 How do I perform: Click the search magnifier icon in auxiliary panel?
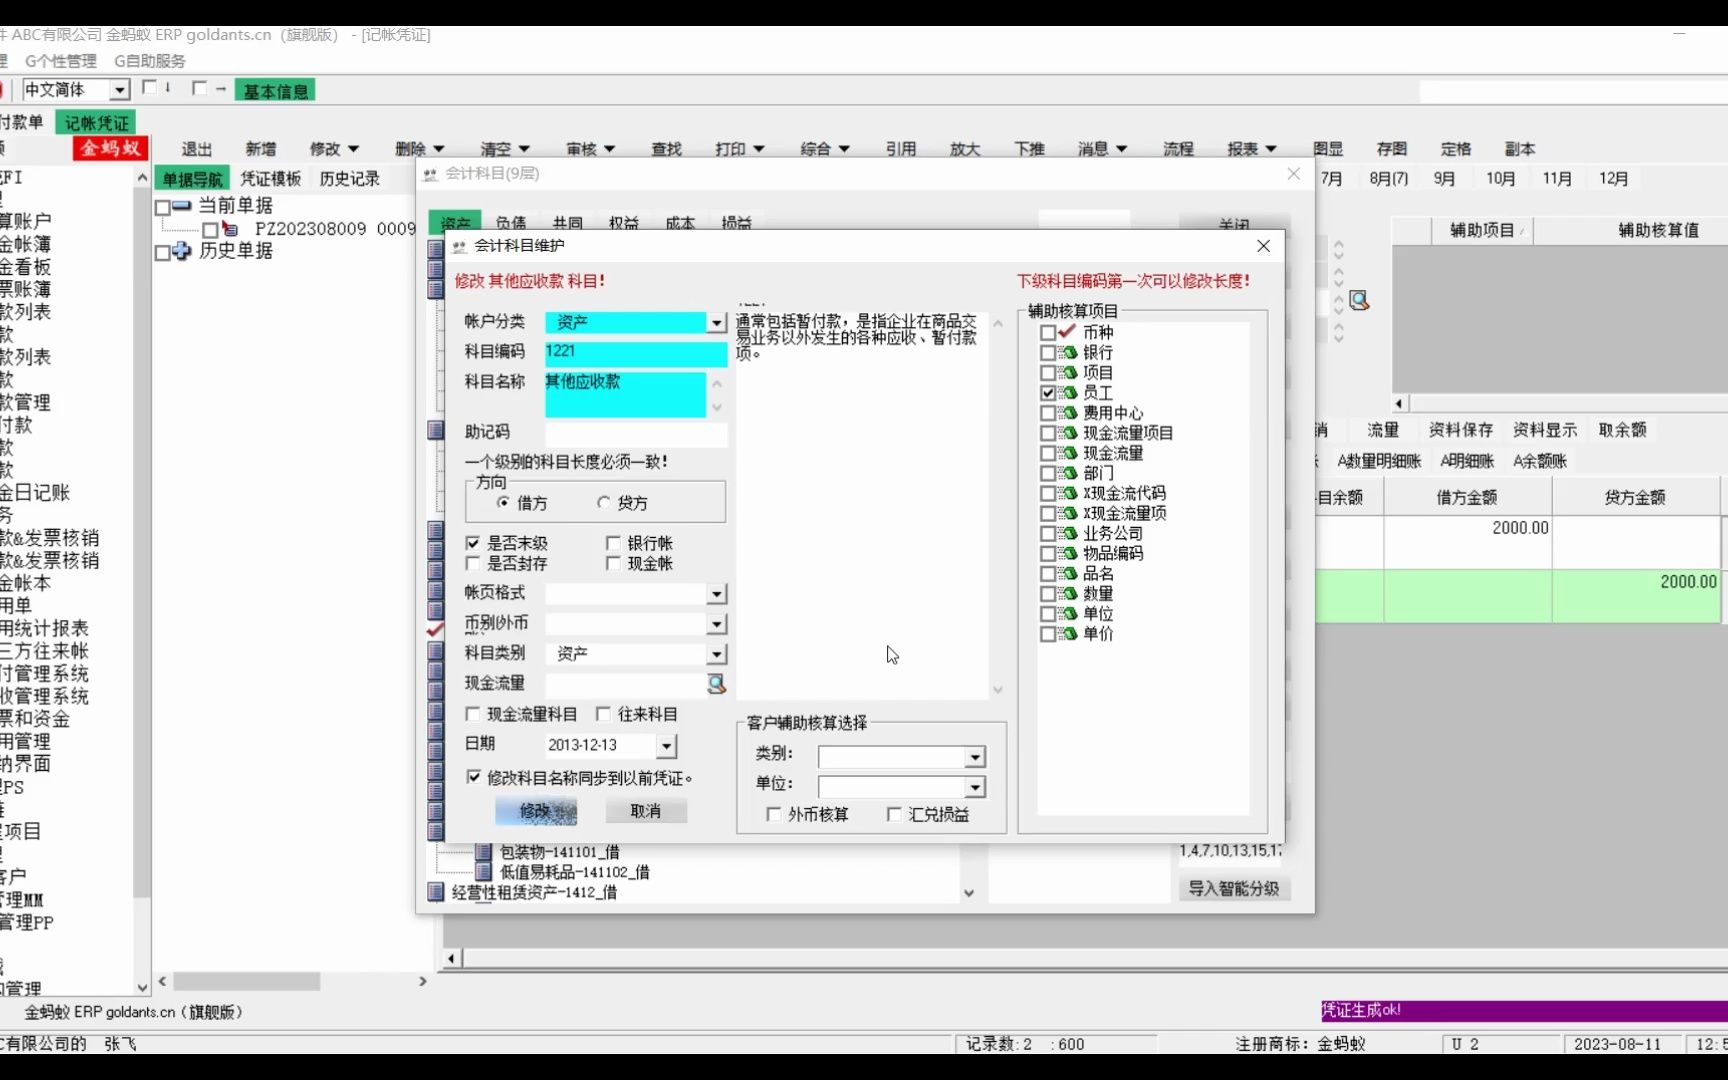[x=1359, y=300]
